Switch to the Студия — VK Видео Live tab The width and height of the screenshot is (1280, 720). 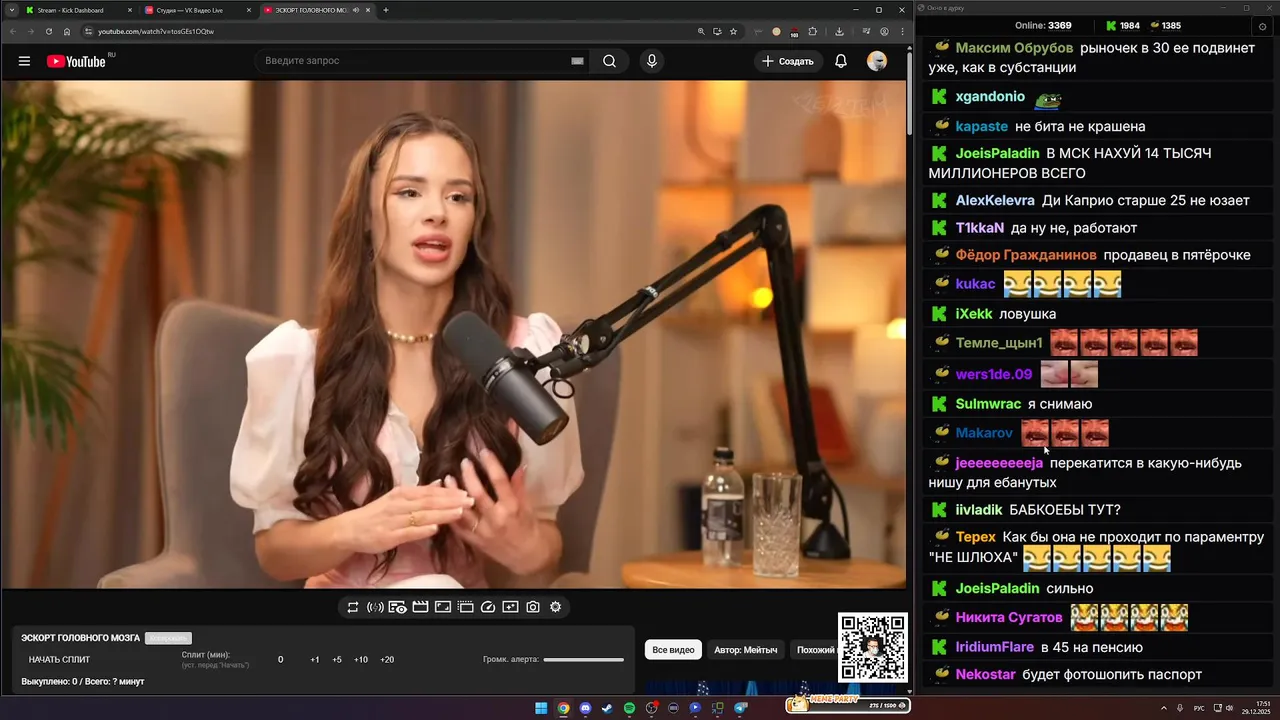pyautogui.click(x=196, y=10)
